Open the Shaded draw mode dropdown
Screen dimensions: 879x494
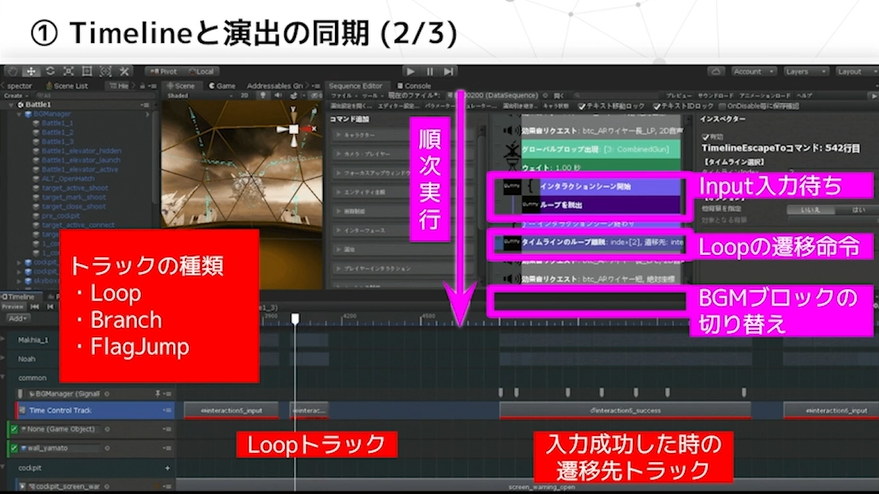point(199,96)
